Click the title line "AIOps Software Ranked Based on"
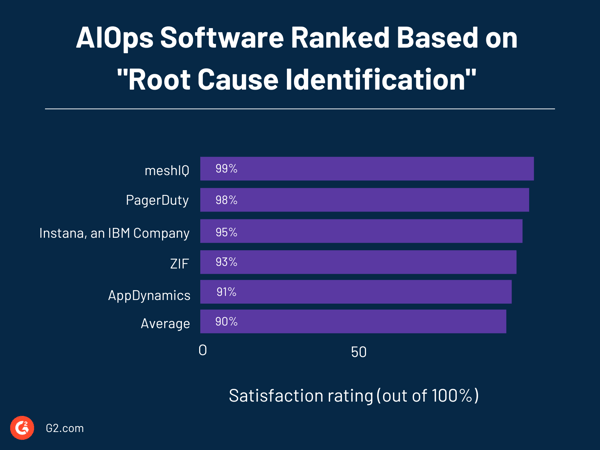This screenshot has width=600, height=450. pos(297,38)
